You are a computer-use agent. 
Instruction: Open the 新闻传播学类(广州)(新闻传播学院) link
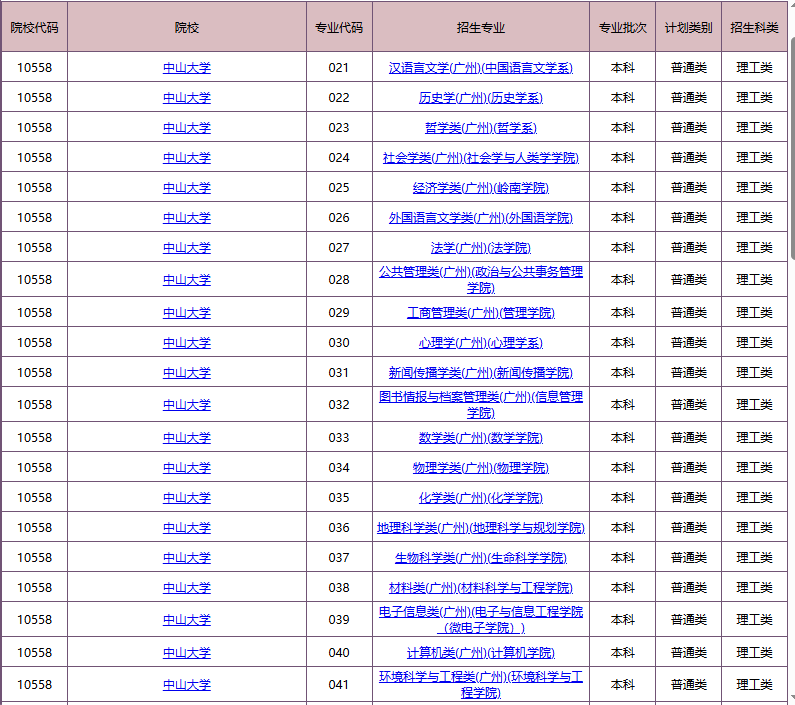481,373
